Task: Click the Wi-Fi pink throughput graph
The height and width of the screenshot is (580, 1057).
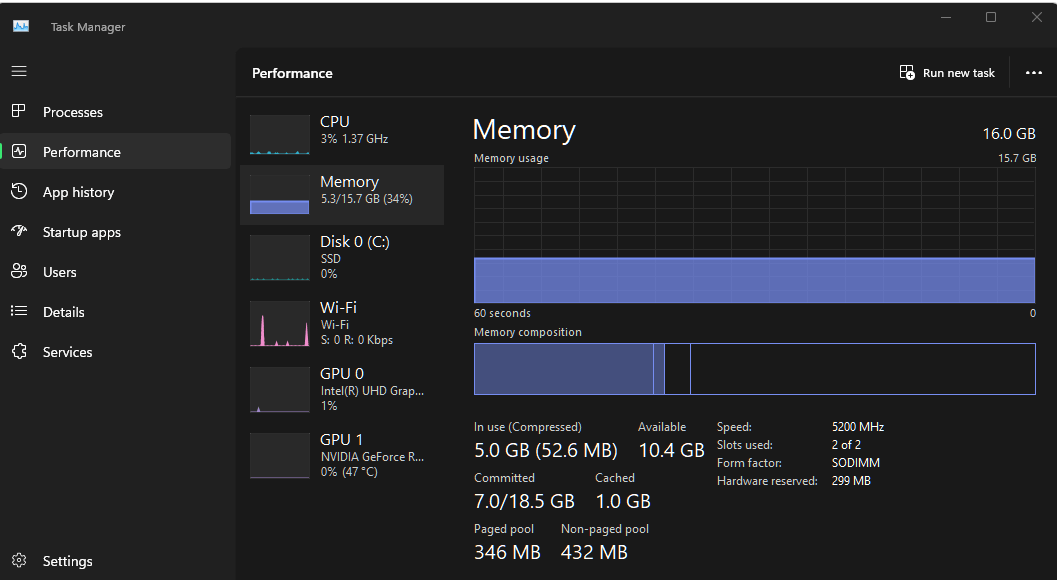Action: (280, 323)
